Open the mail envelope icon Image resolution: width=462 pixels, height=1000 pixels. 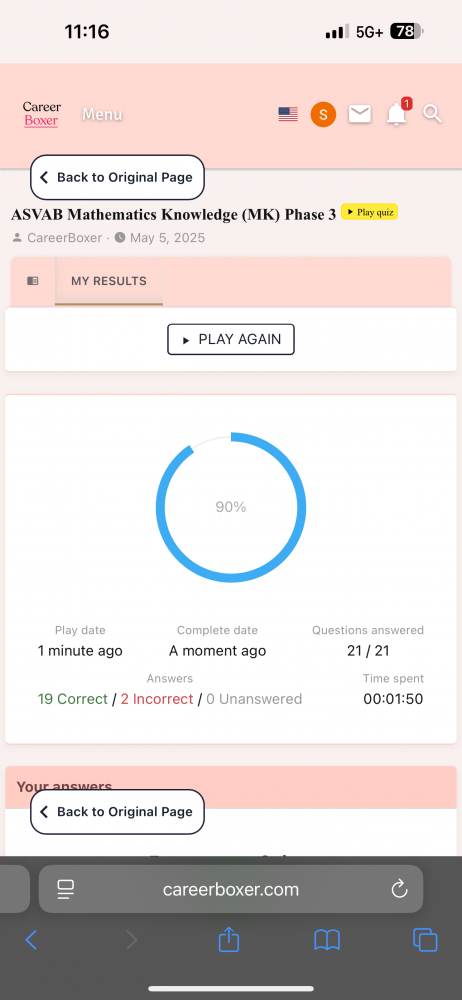point(360,114)
